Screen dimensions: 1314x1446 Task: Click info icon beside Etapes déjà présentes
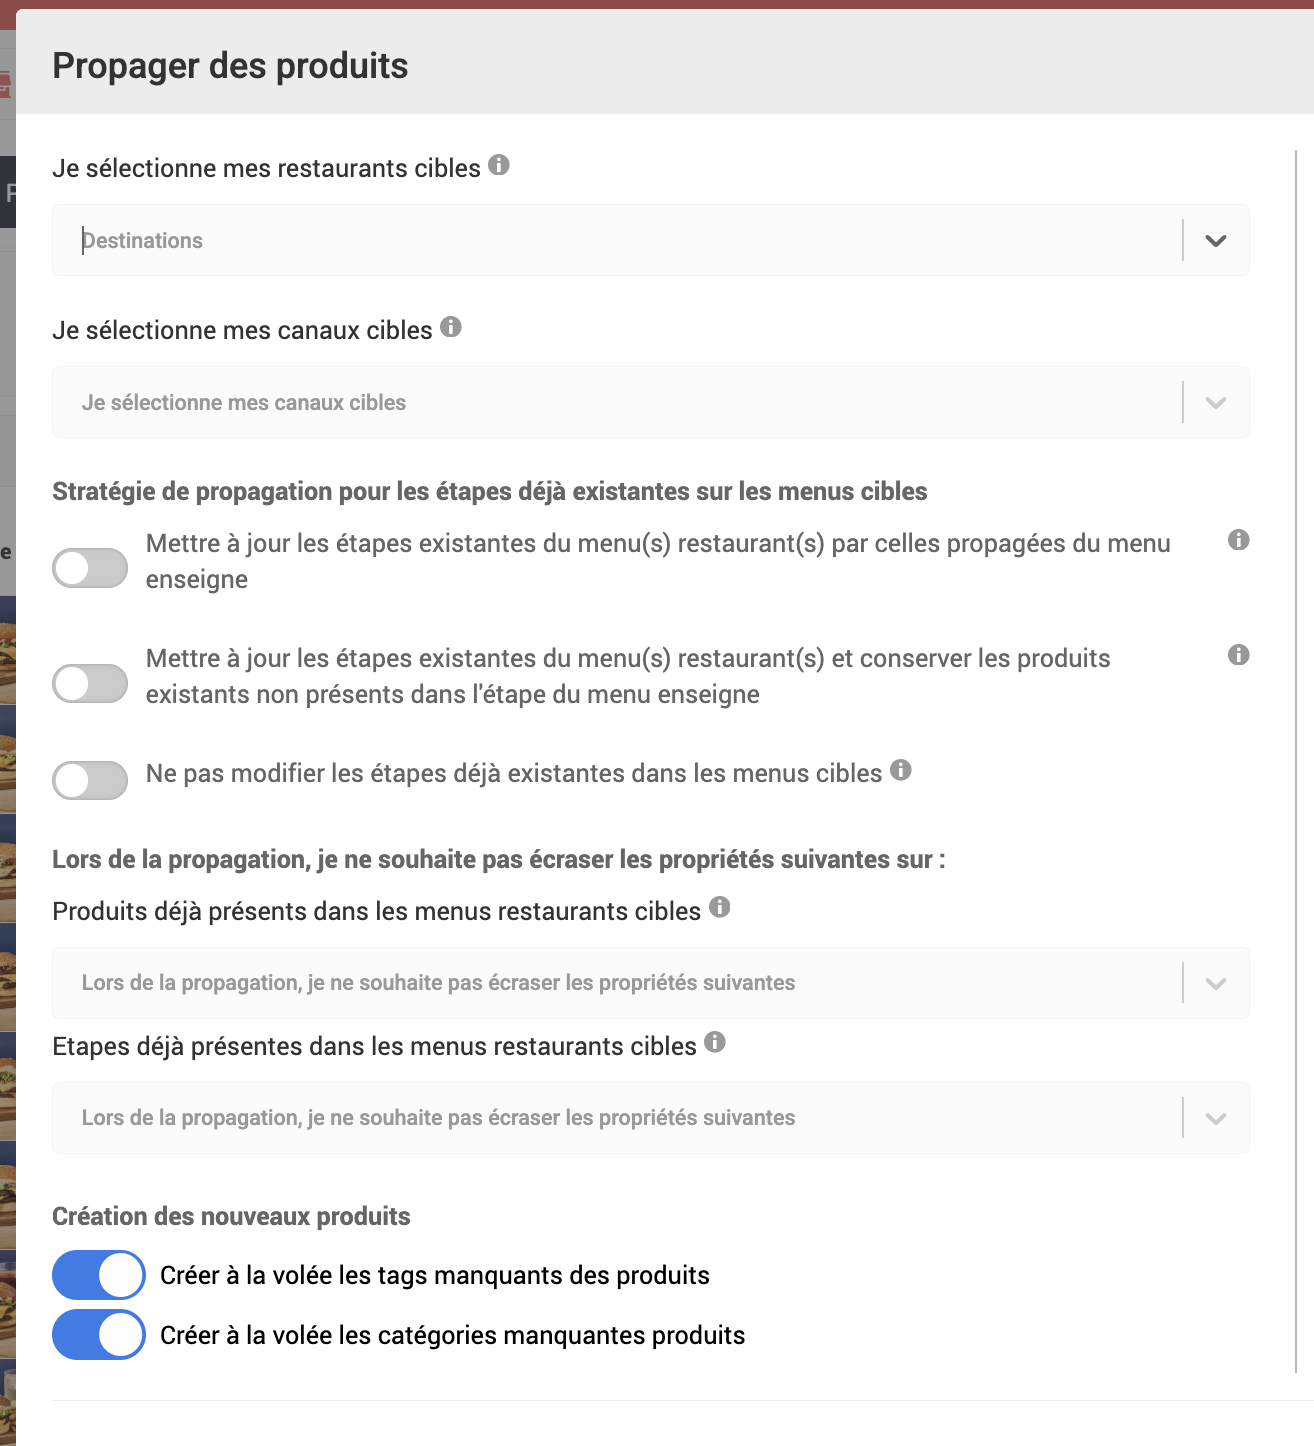pyautogui.click(x=715, y=1042)
